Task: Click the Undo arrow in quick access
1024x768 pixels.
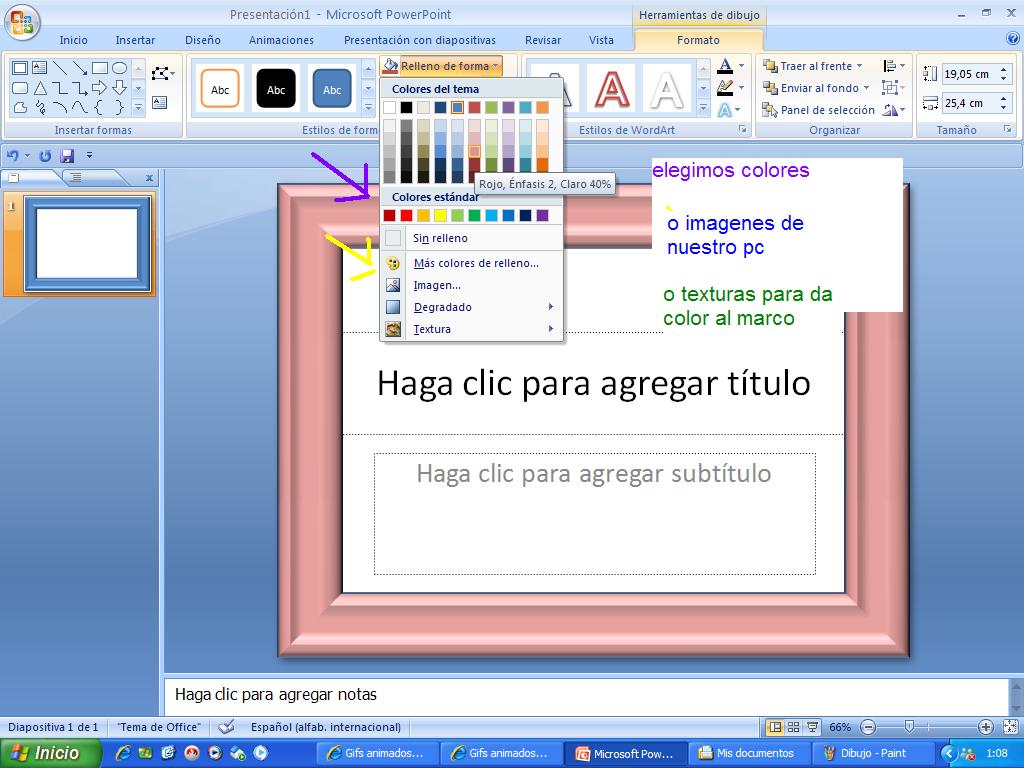Action: pos(13,156)
